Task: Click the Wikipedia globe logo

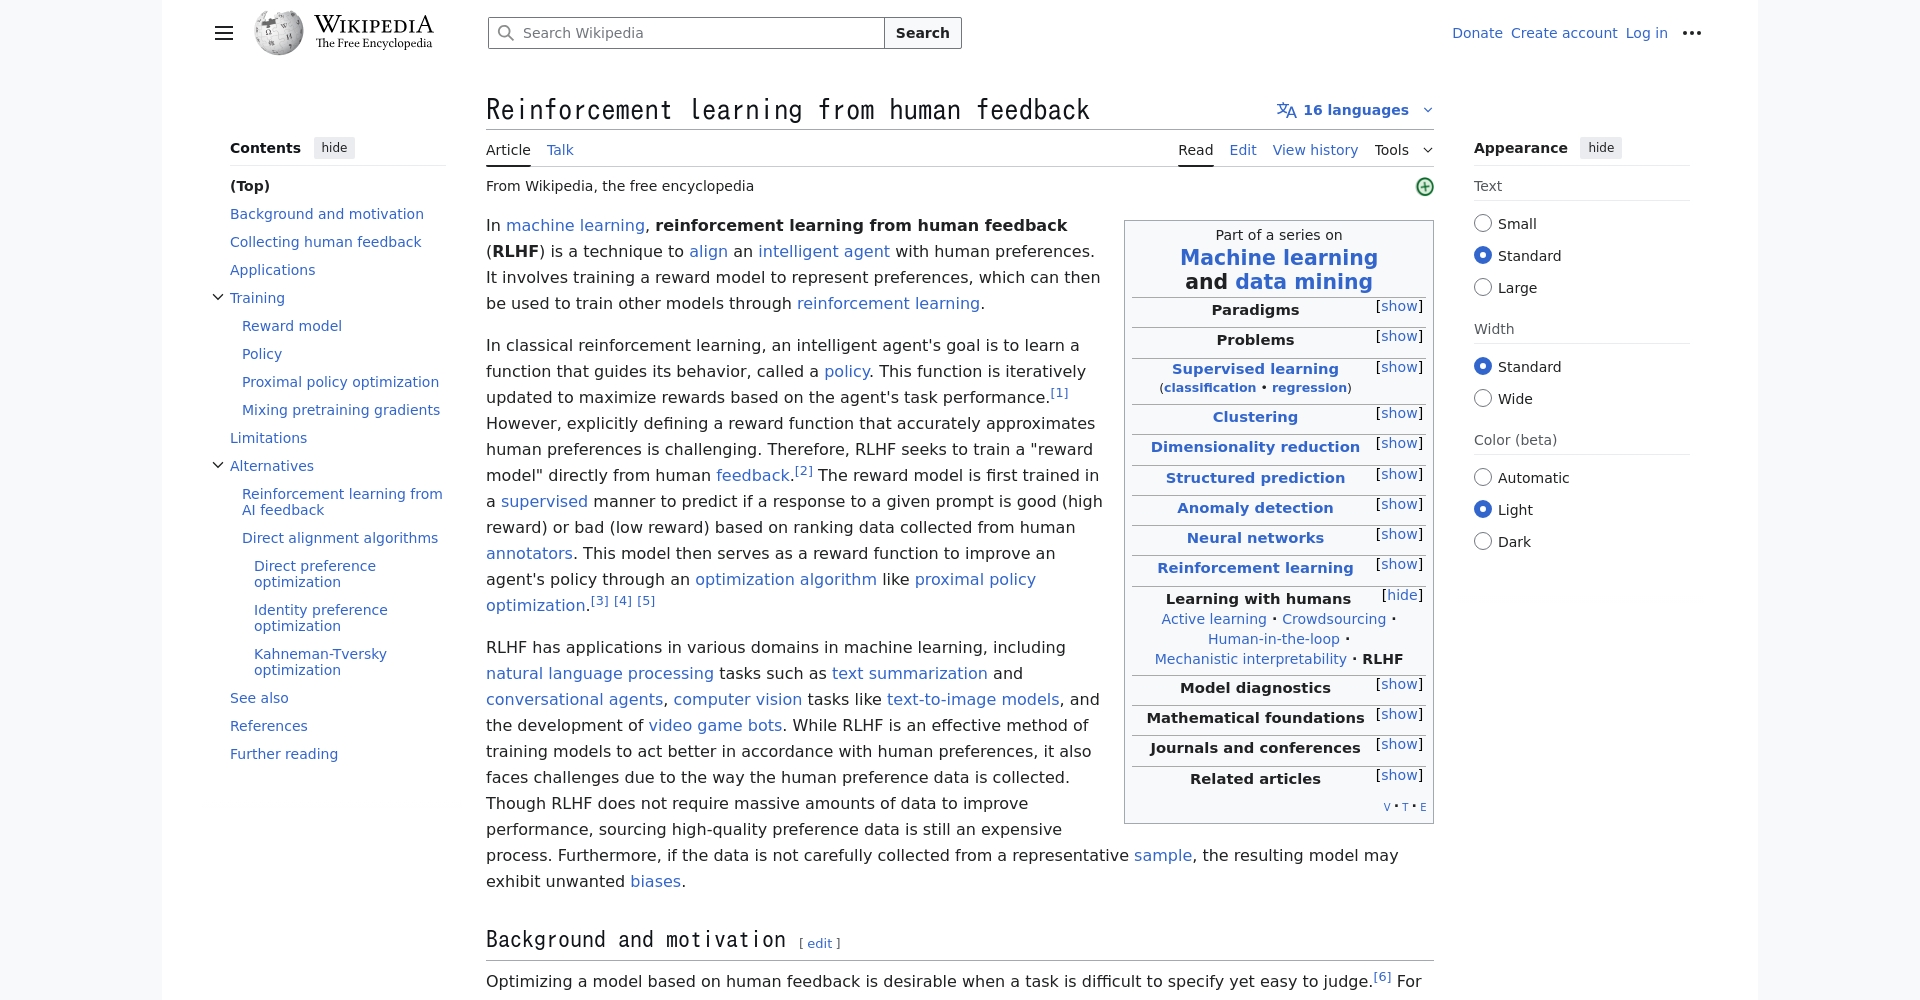Action: [279, 33]
